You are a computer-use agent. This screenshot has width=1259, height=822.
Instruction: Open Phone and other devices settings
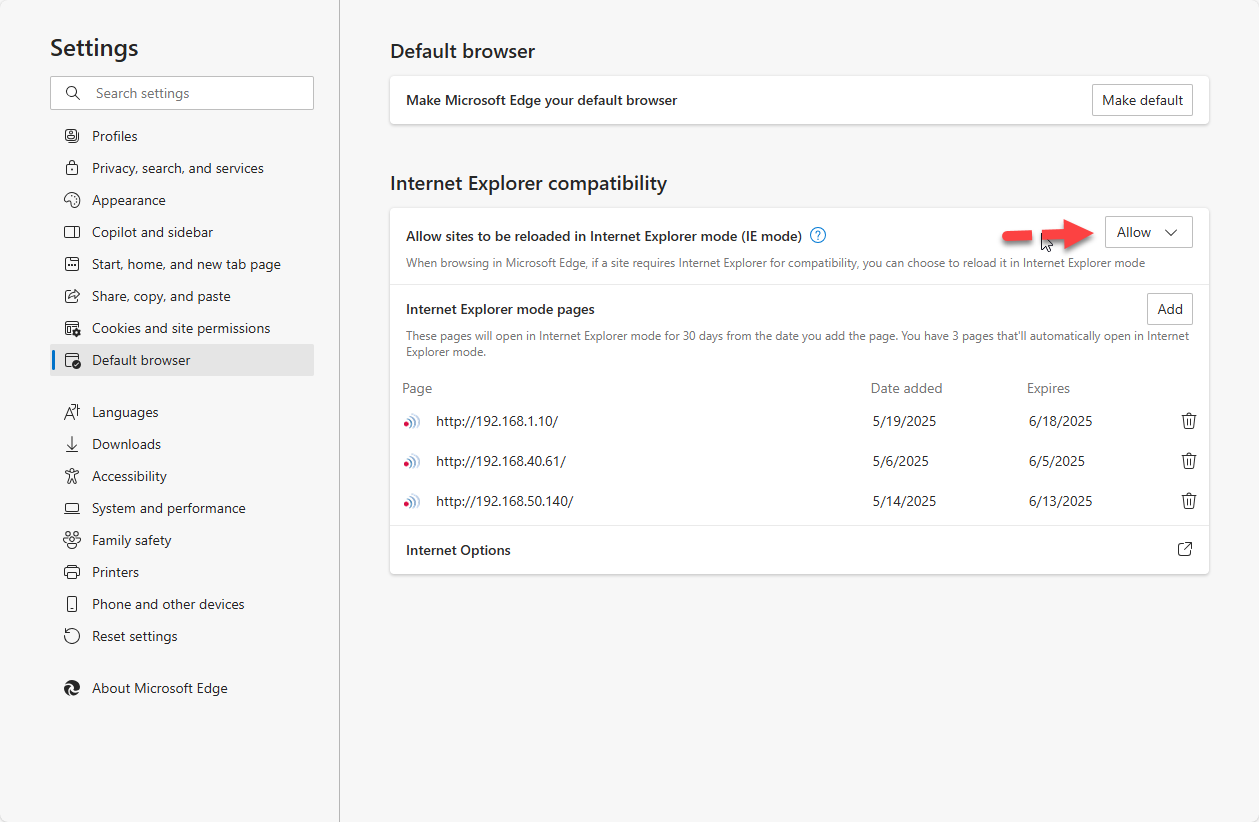[182, 604]
